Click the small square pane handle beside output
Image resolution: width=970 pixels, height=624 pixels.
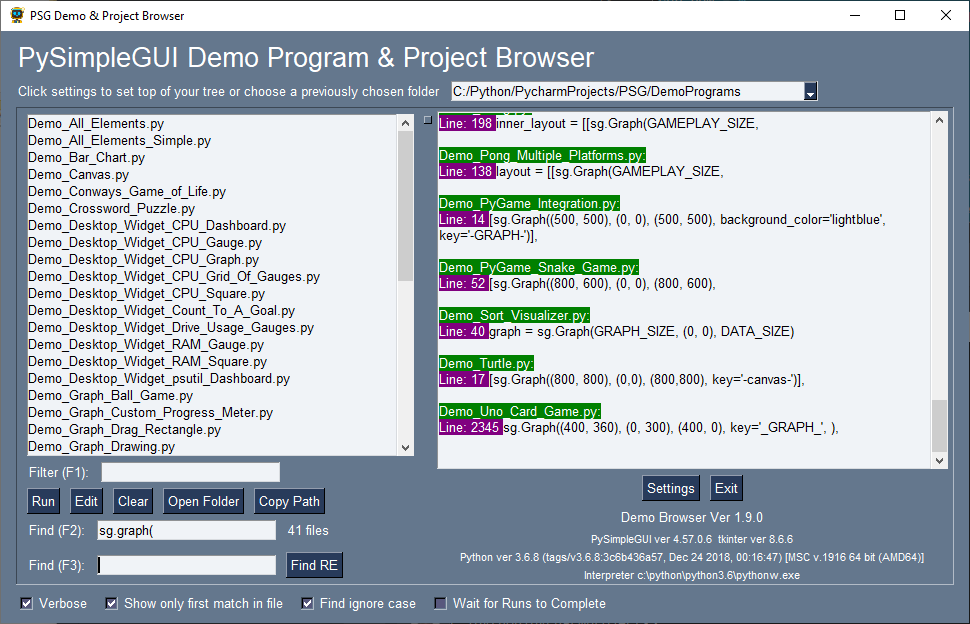[427, 120]
